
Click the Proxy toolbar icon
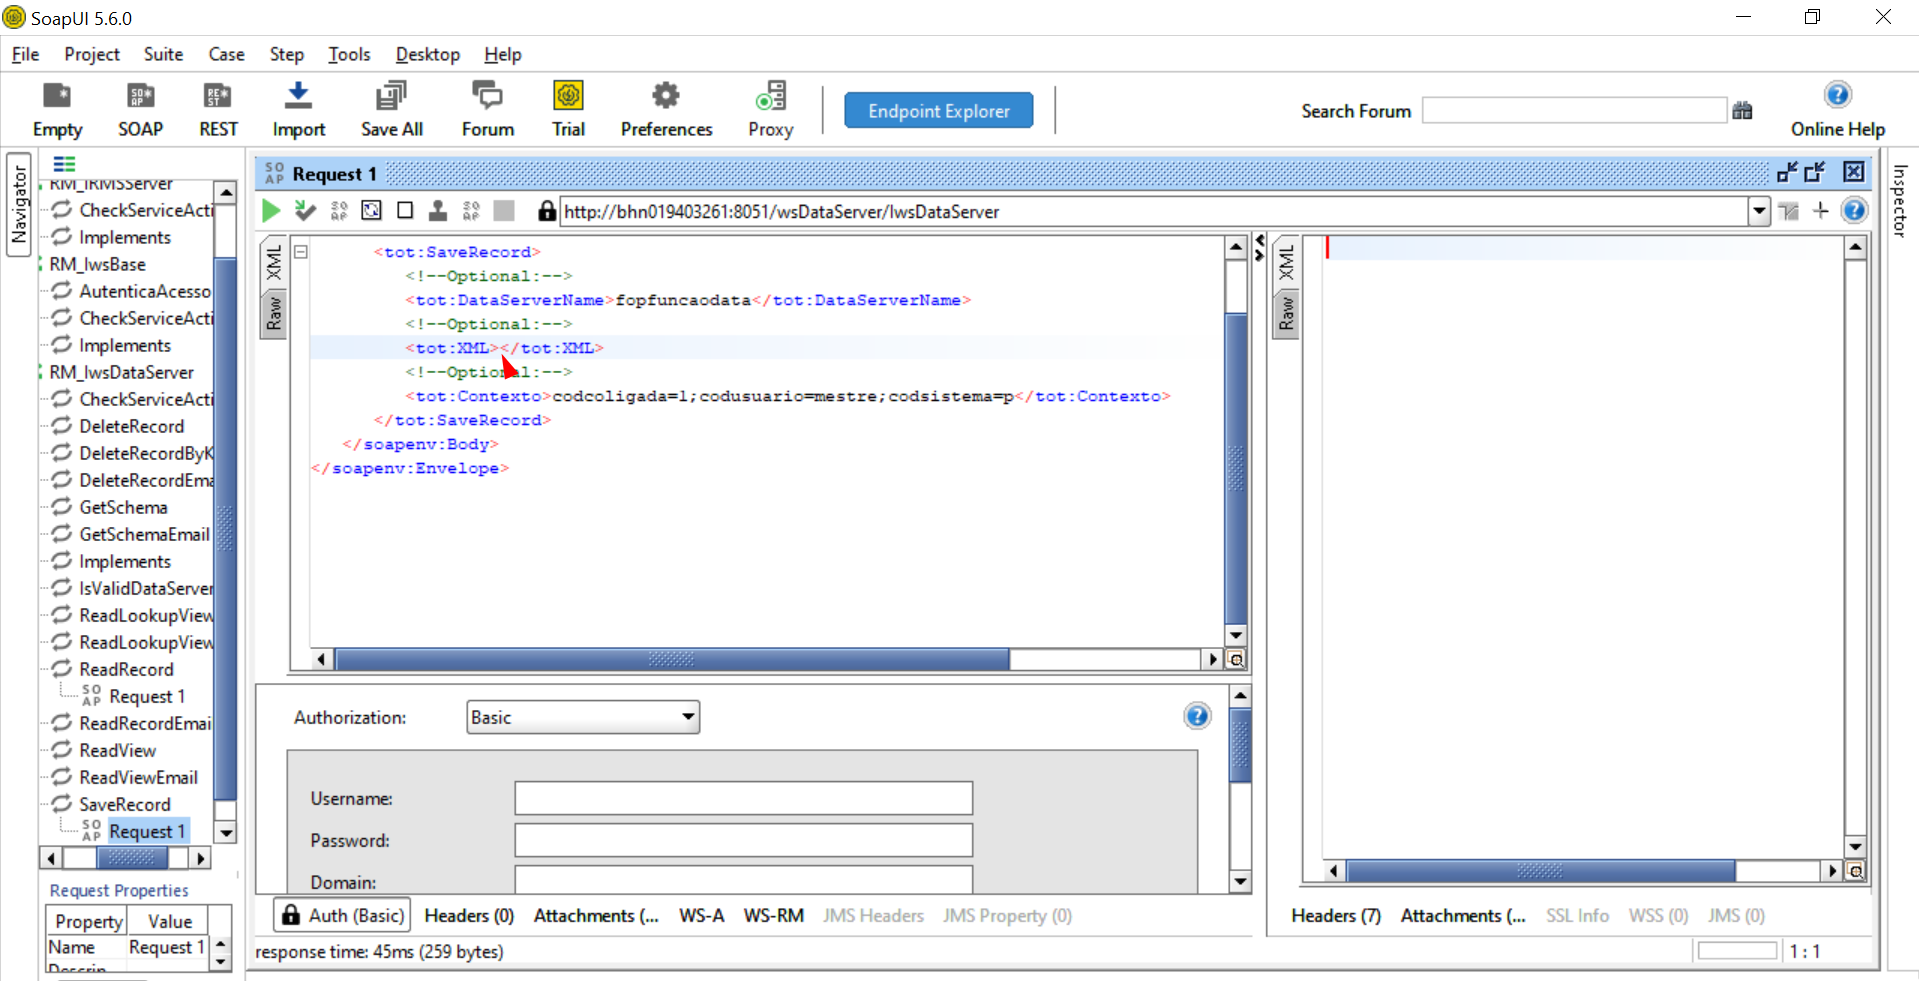[771, 109]
